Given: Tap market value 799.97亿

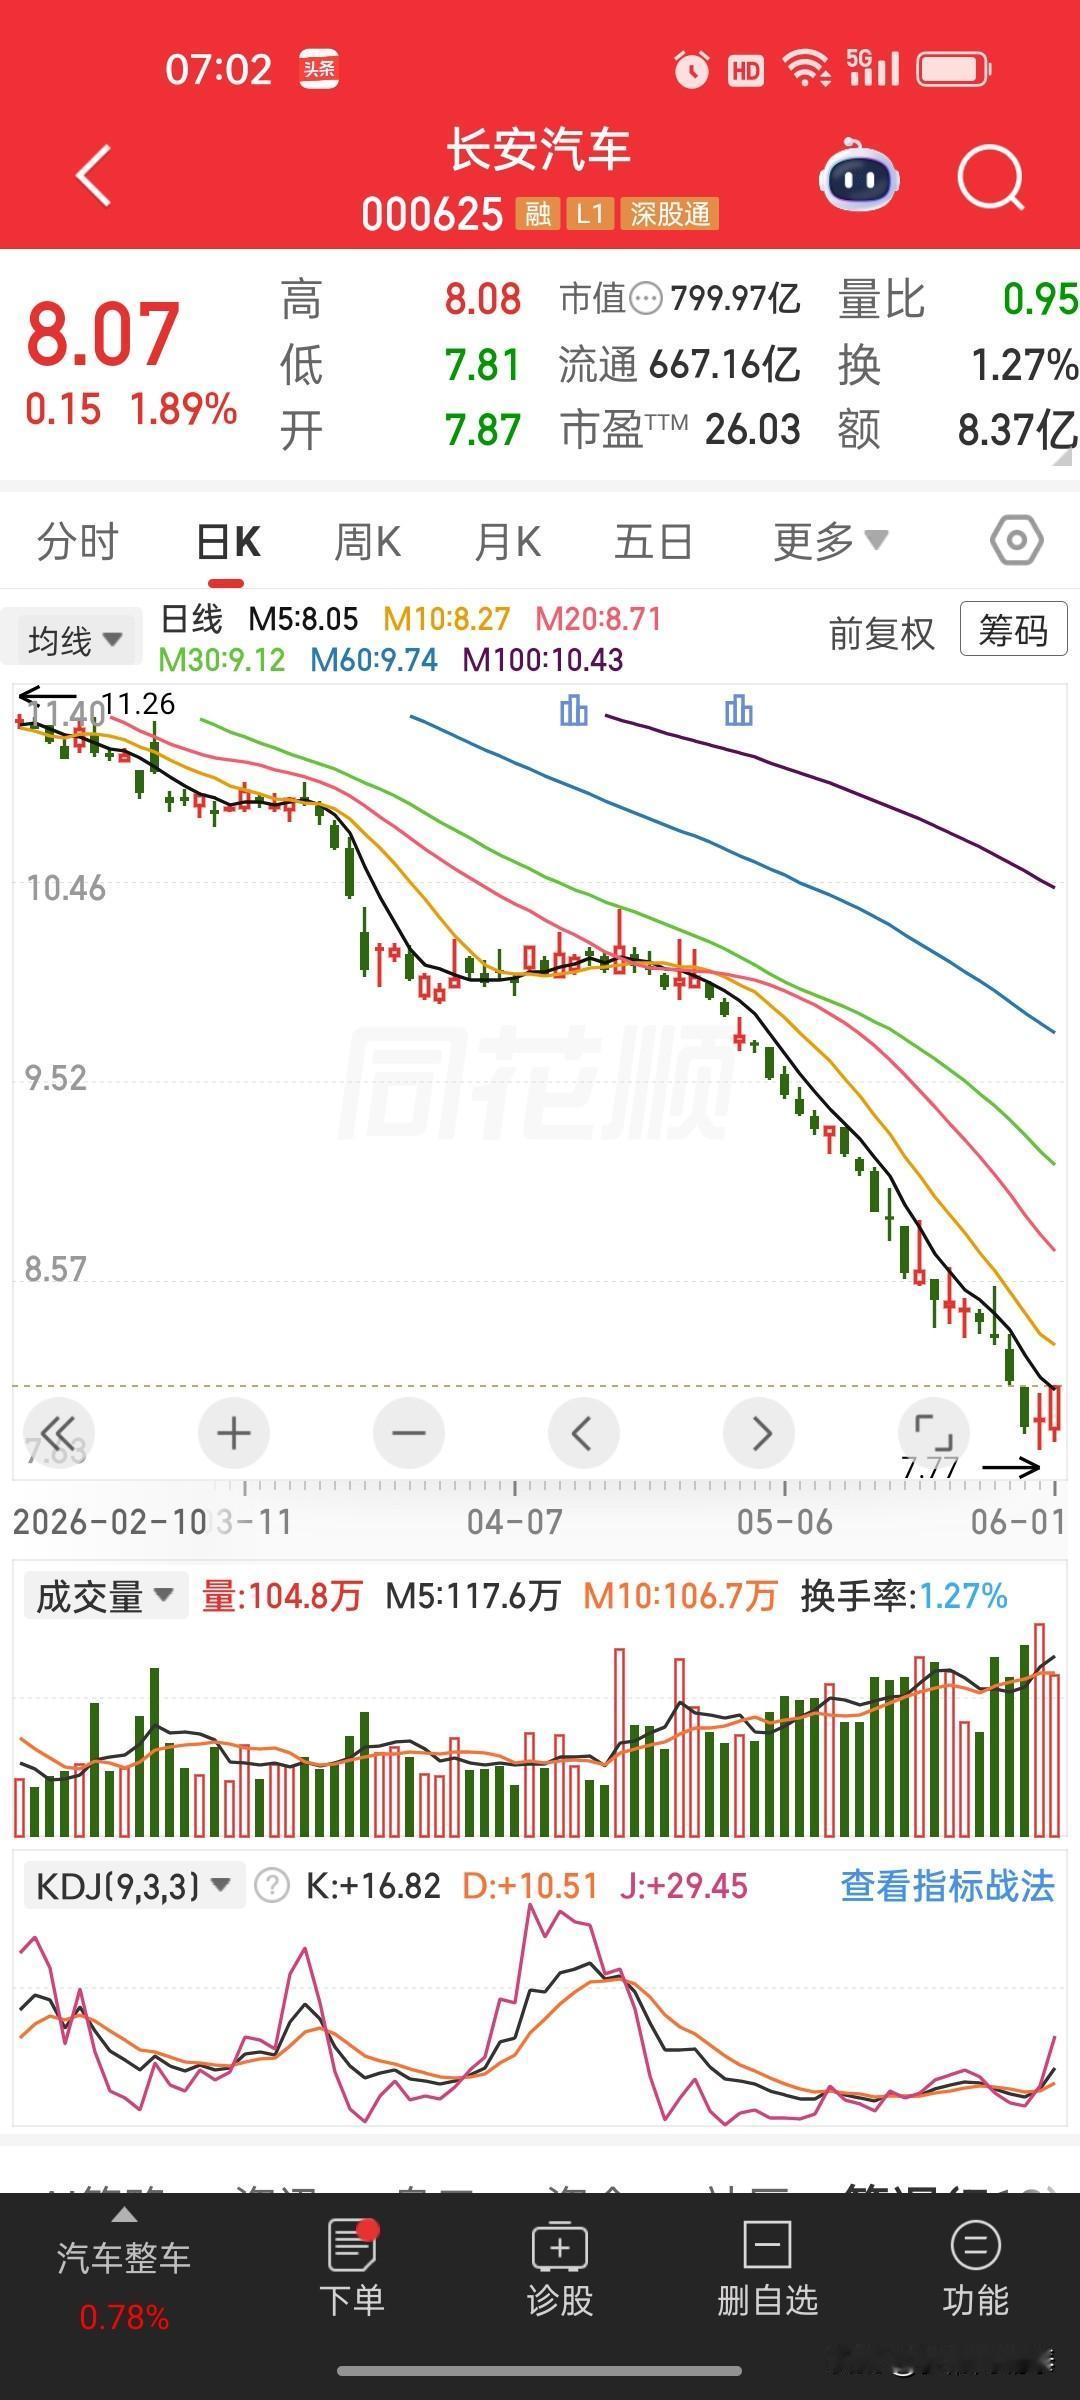Looking at the screenshot, I should coord(735,298).
